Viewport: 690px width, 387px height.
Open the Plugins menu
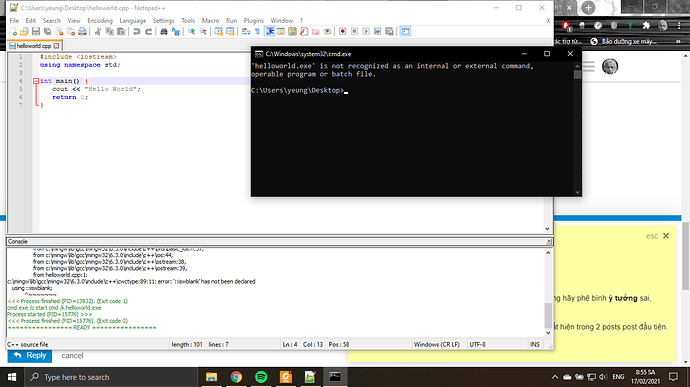coord(253,21)
